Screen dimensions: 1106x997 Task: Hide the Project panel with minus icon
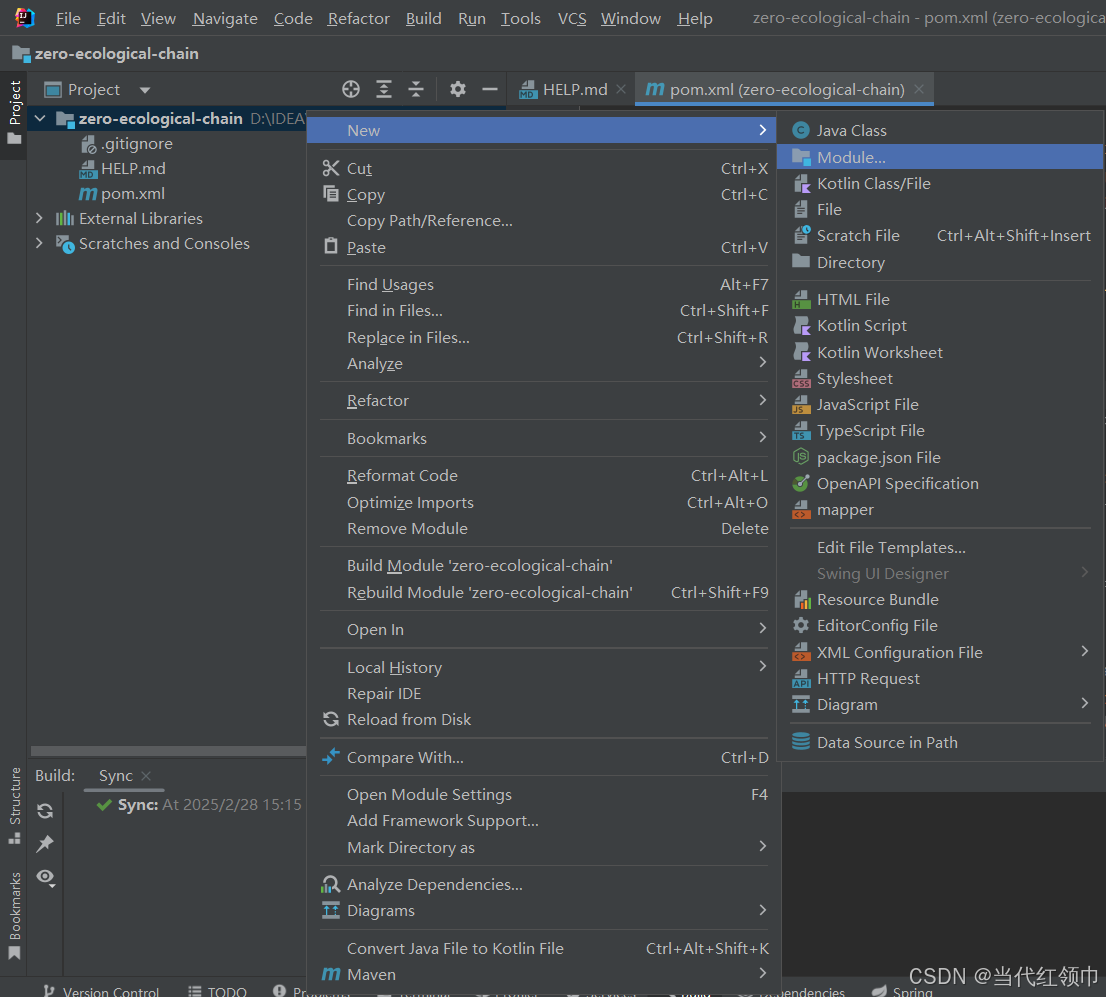(490, 90)
